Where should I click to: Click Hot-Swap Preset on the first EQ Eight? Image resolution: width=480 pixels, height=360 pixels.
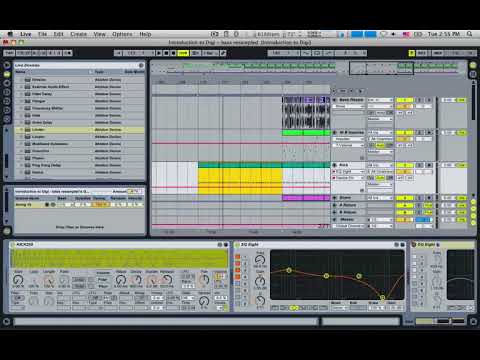pyautogui.click(x=396, y=245)
